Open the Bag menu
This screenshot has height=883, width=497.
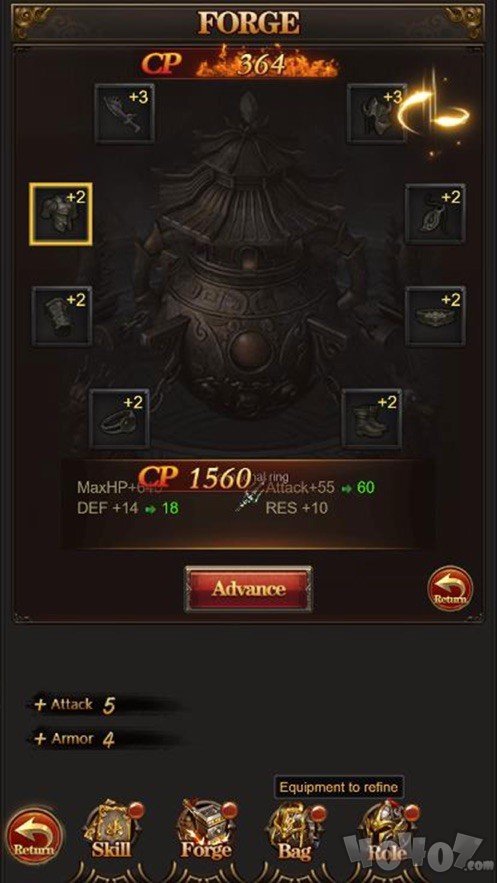(x=295, y=832)
